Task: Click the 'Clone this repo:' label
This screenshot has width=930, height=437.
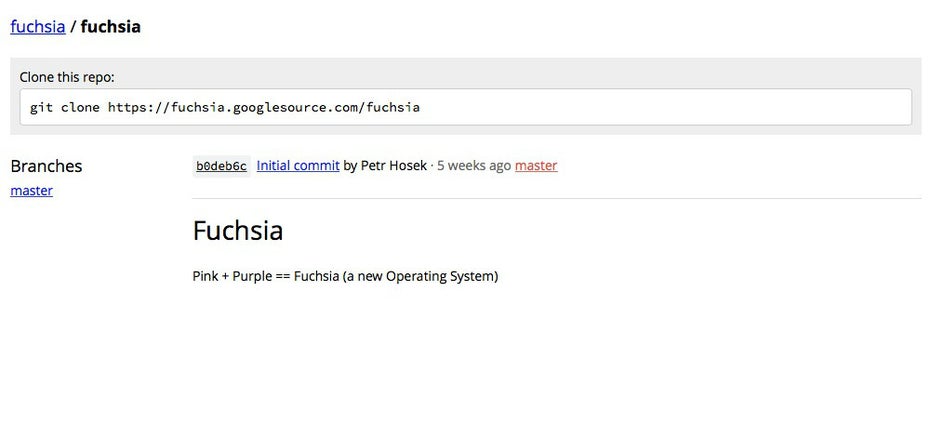Action: [67, 77]
